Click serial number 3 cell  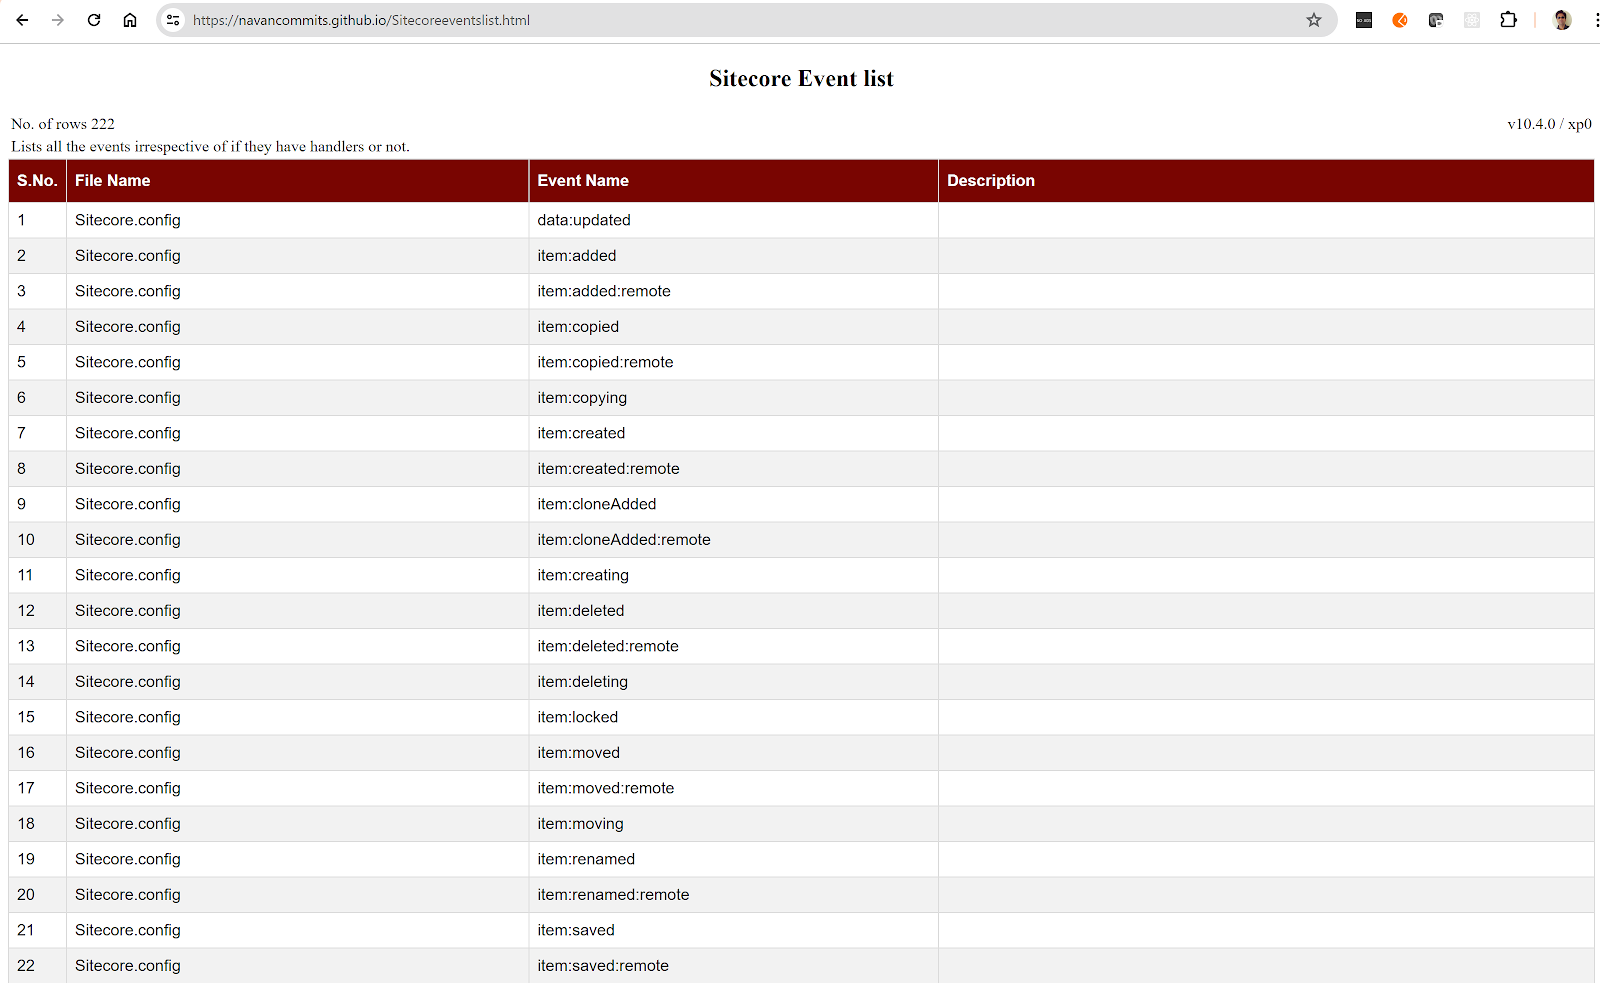(37, 291)
